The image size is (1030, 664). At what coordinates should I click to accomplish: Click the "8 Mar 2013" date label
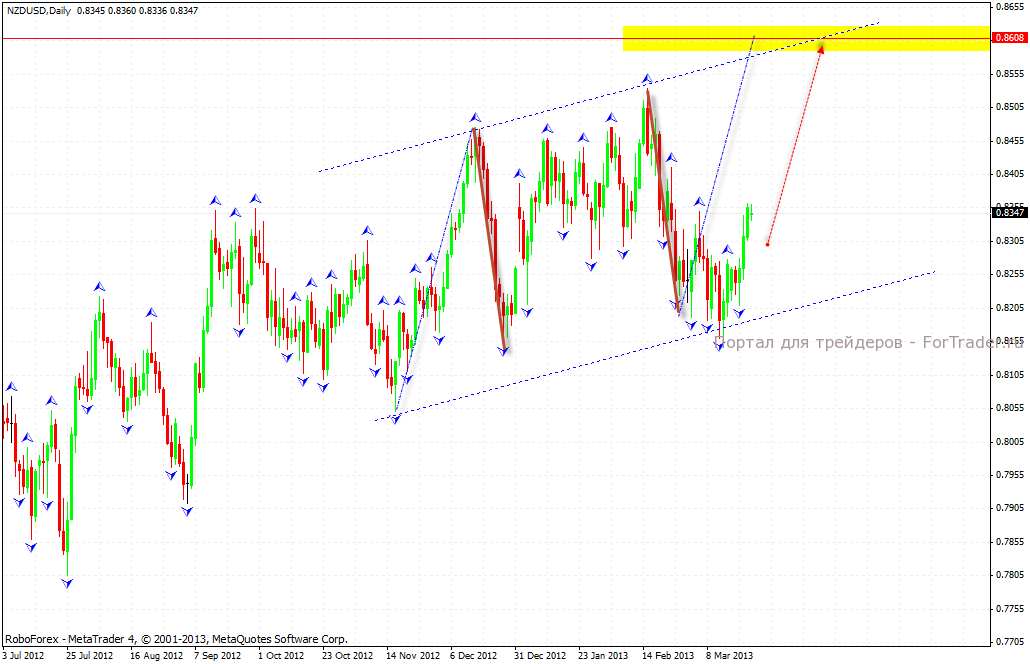728,656
